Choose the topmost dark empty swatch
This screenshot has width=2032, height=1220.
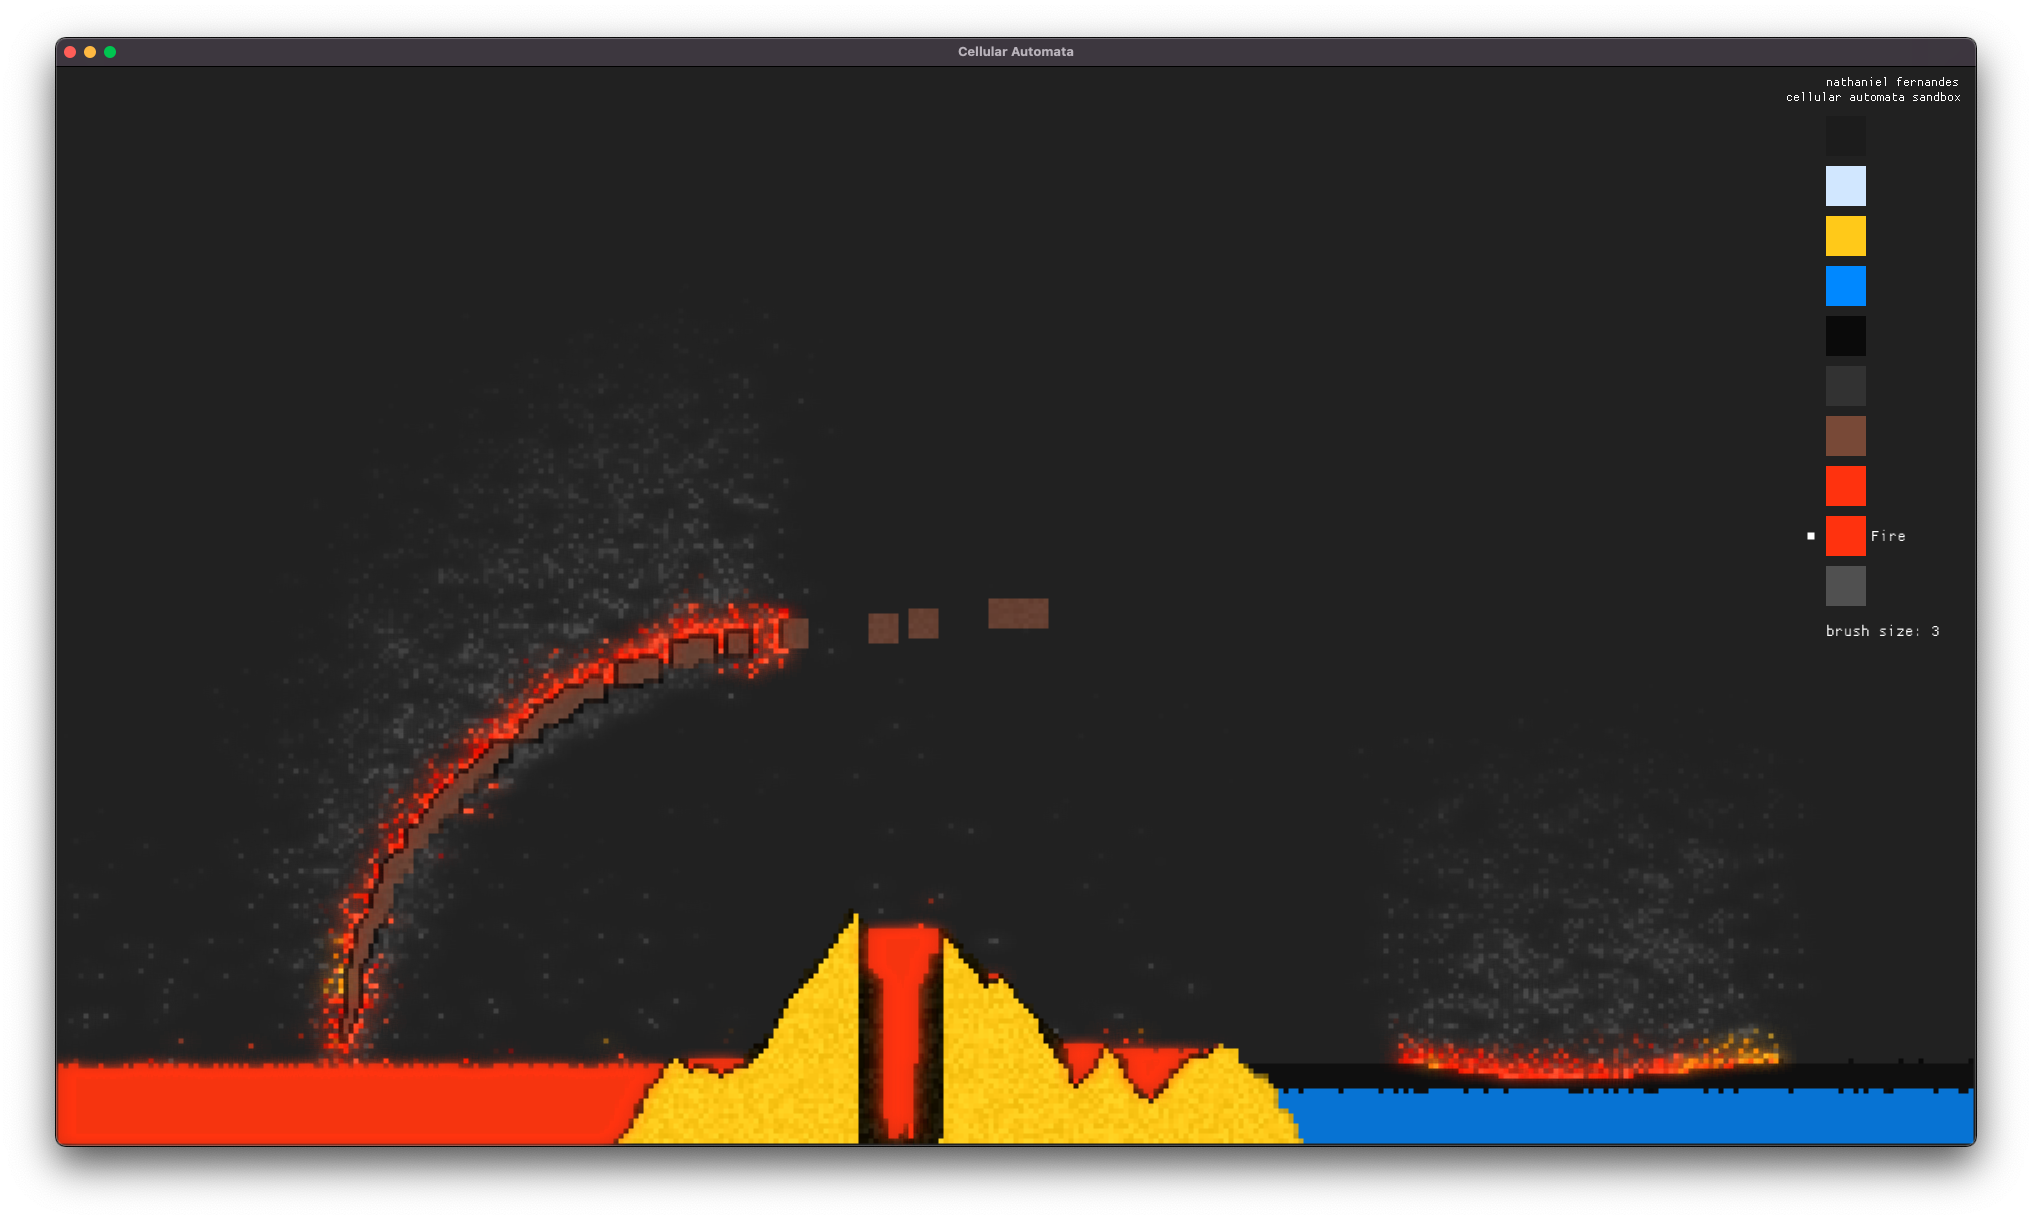click(x=1845, y=136)
